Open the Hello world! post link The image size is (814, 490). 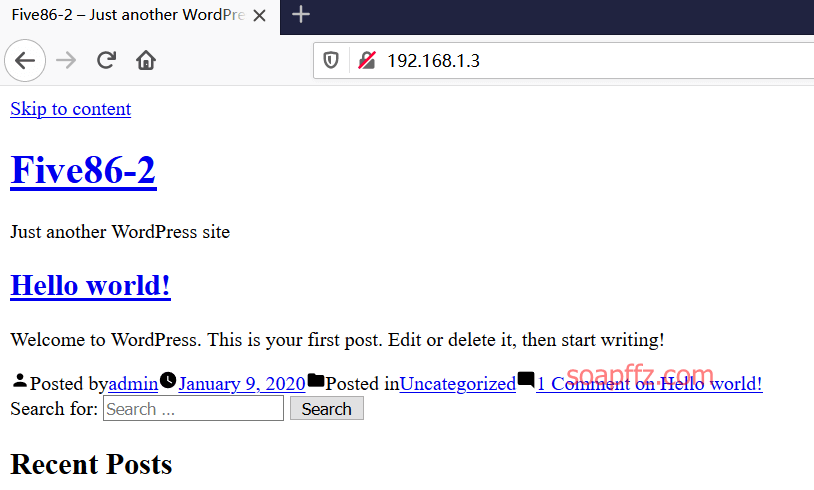click(x=90, y=285)
